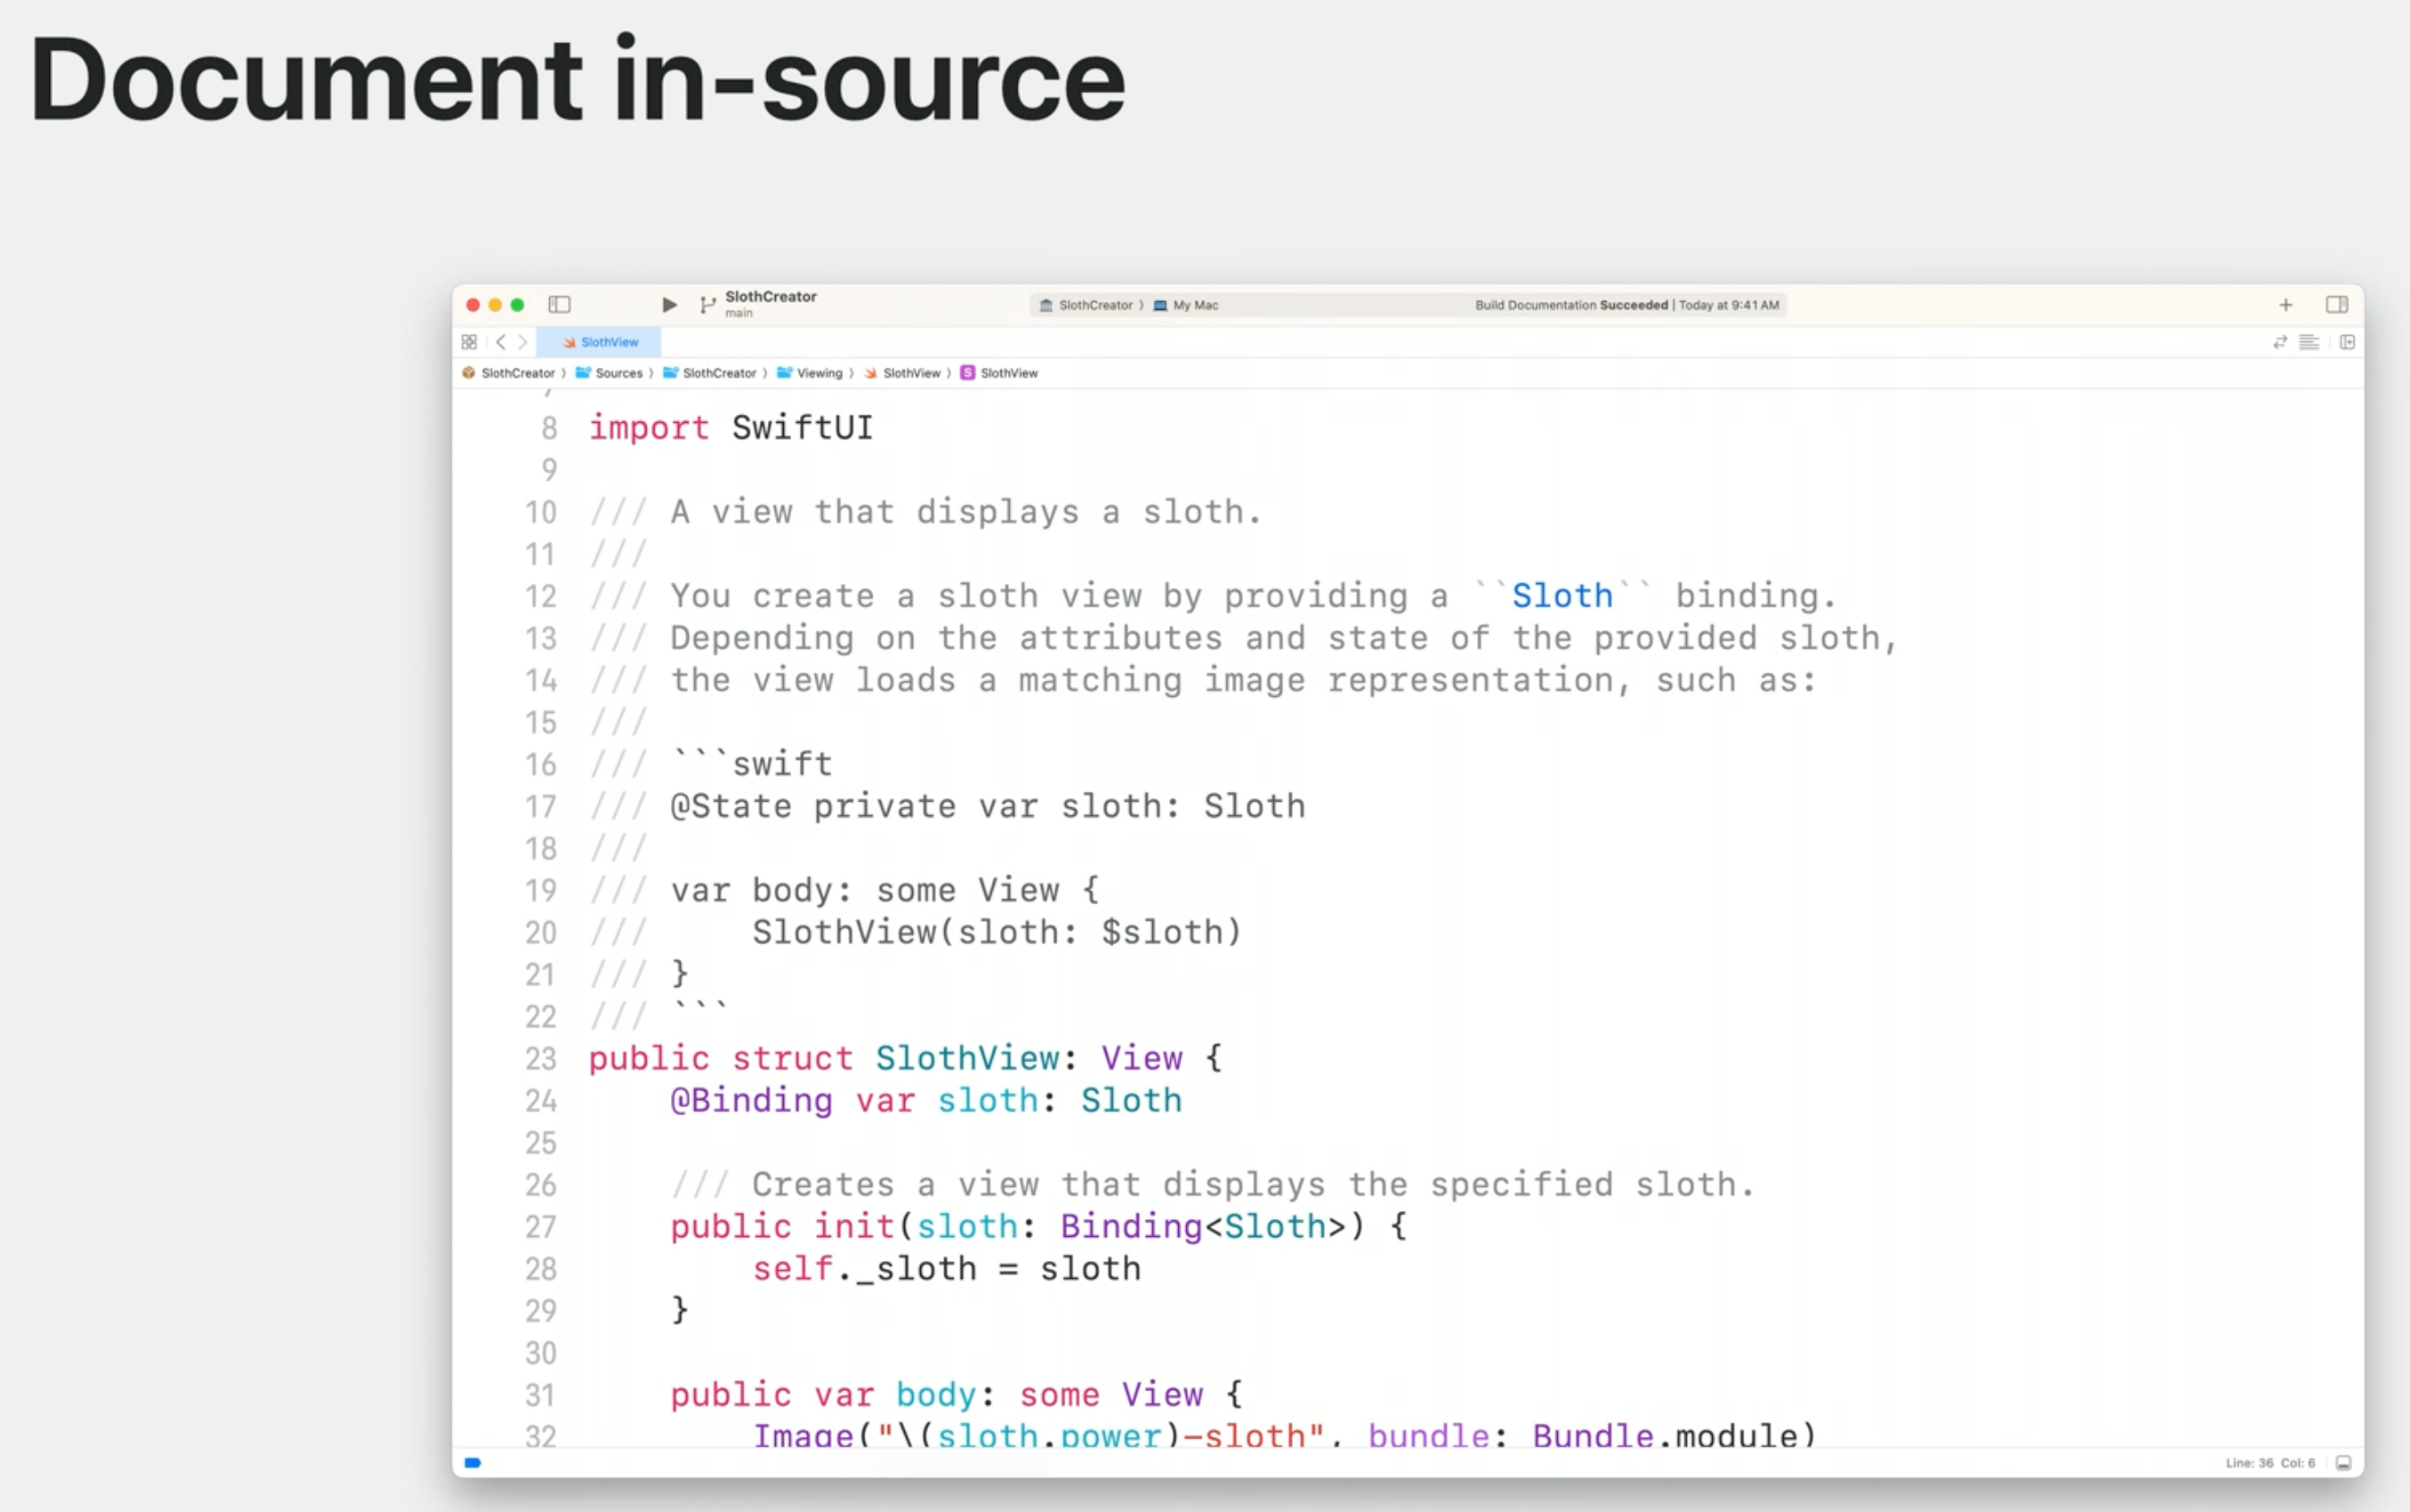The width and height of the screenshot is (2410, 1512).
Task: Open the Viewing group from the breadcrumb
Action: point(820,373)
